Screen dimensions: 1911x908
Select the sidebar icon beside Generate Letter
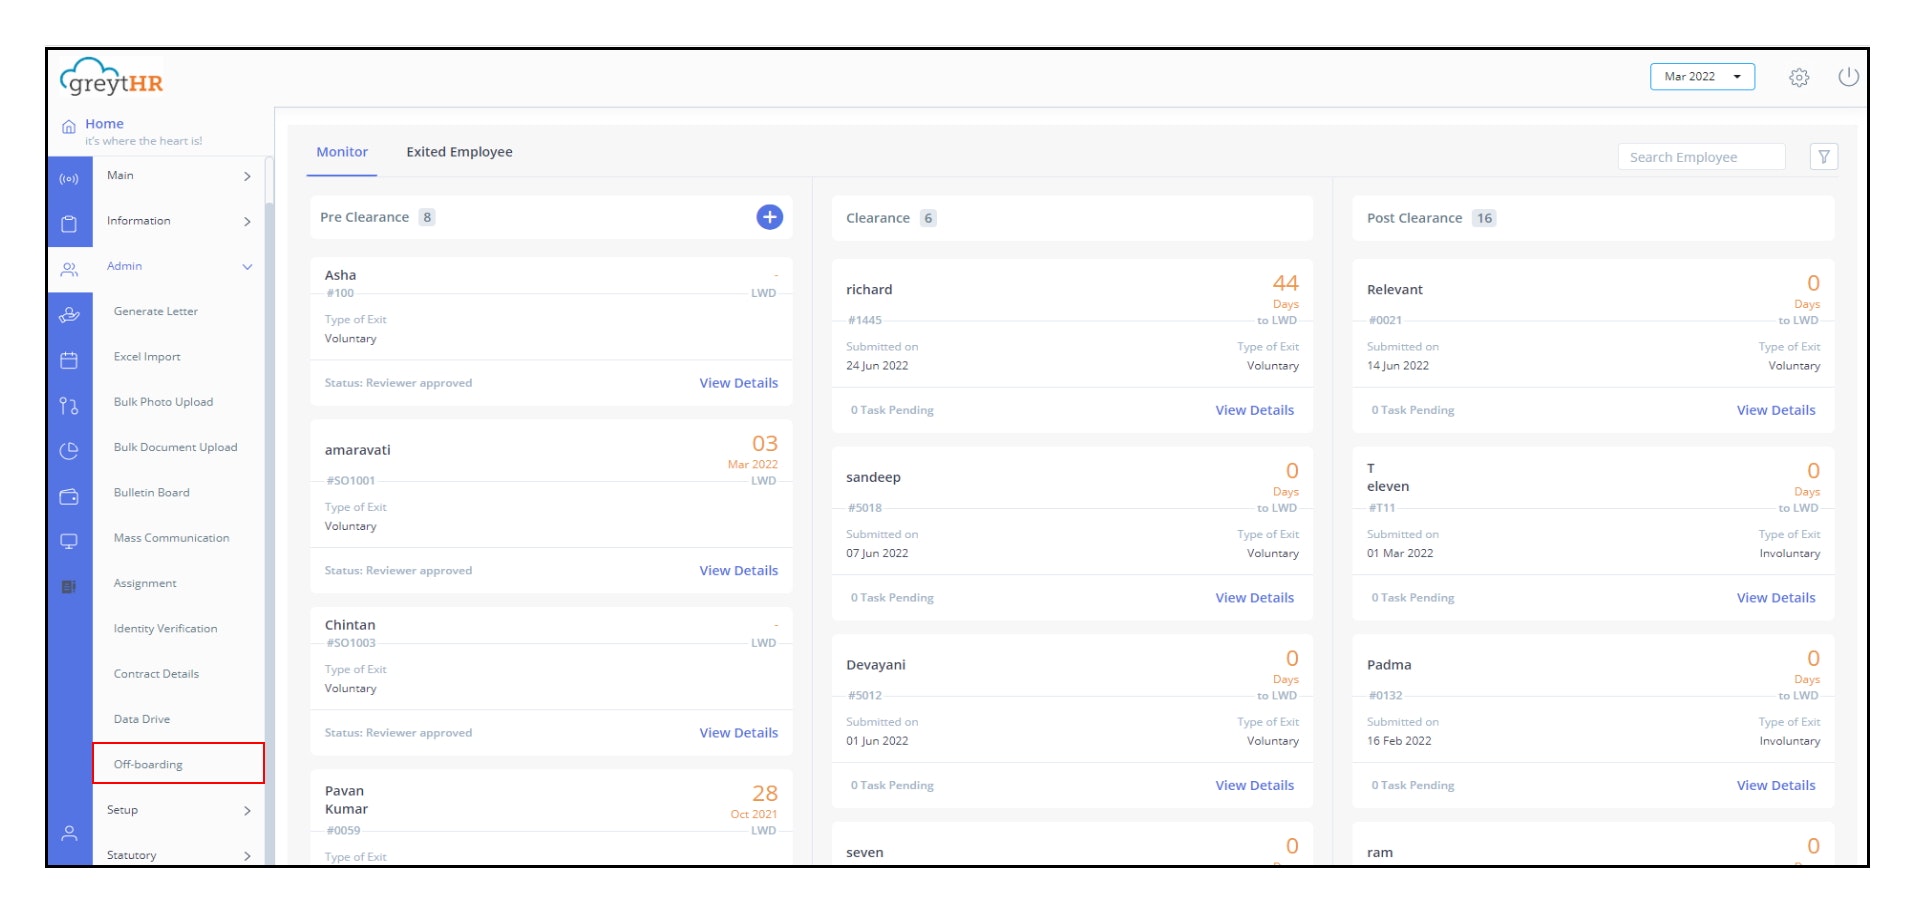point(69,315)
